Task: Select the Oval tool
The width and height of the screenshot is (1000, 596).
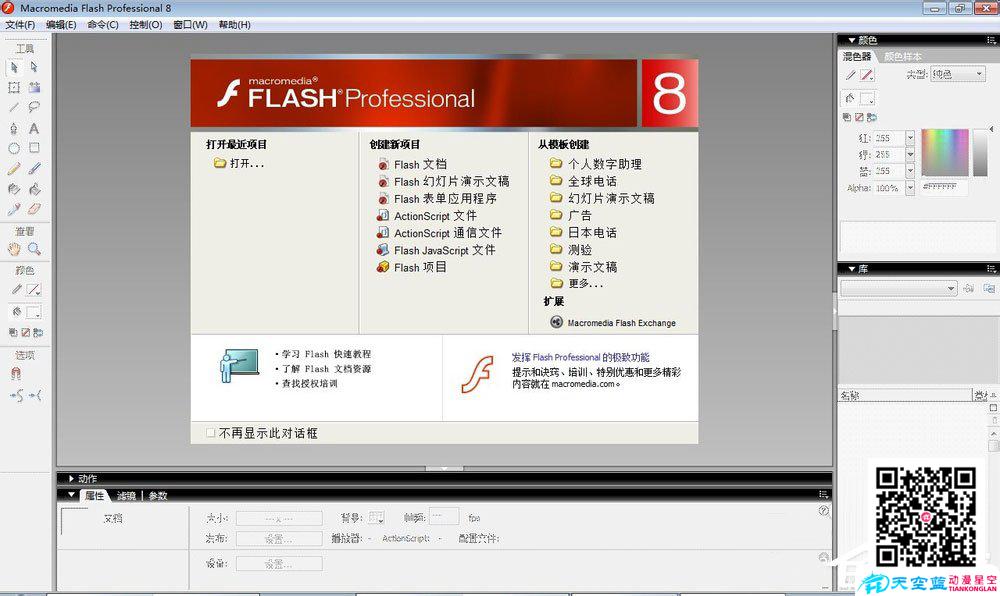Action: point(14,148)
